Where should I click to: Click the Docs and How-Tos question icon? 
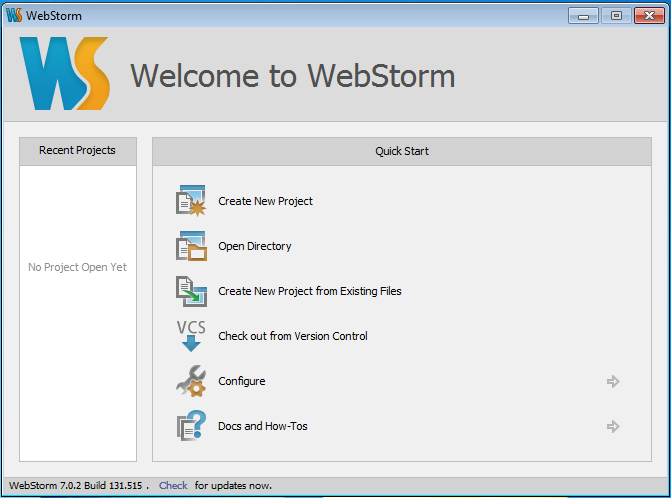click(191, 426)
